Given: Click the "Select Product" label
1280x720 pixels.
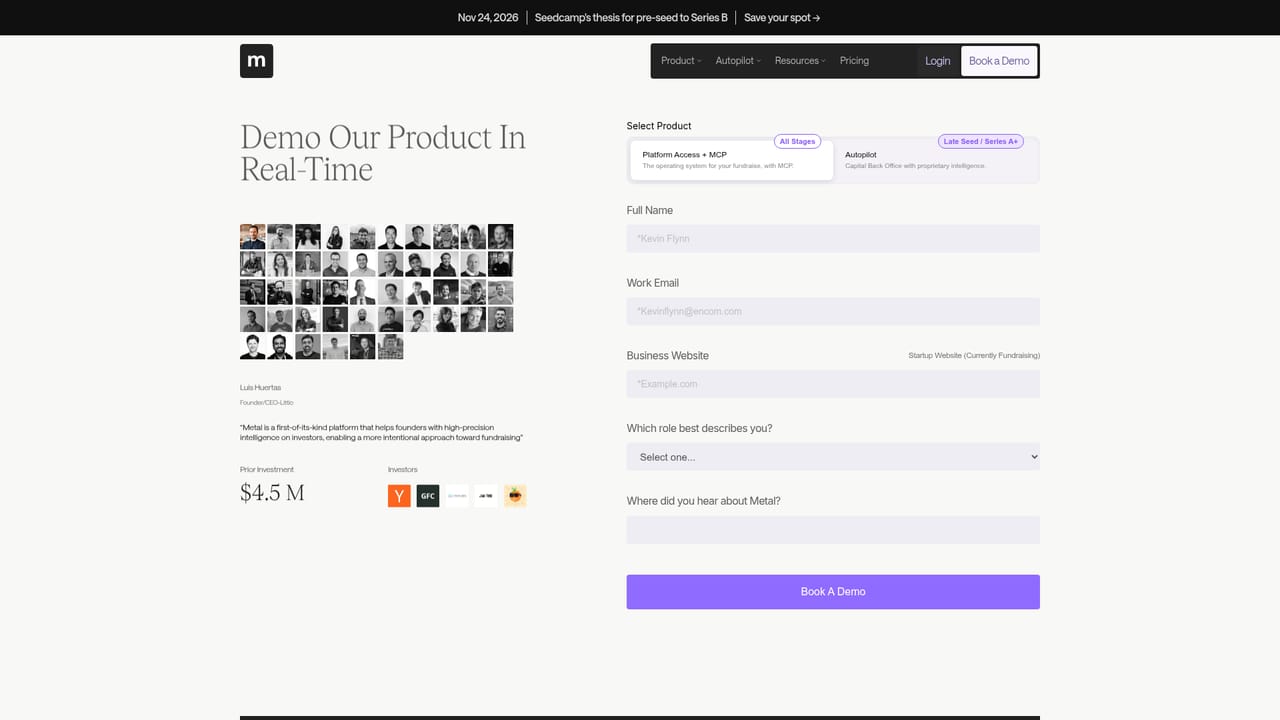Looking at the screenshot, I should pos(659,126).
